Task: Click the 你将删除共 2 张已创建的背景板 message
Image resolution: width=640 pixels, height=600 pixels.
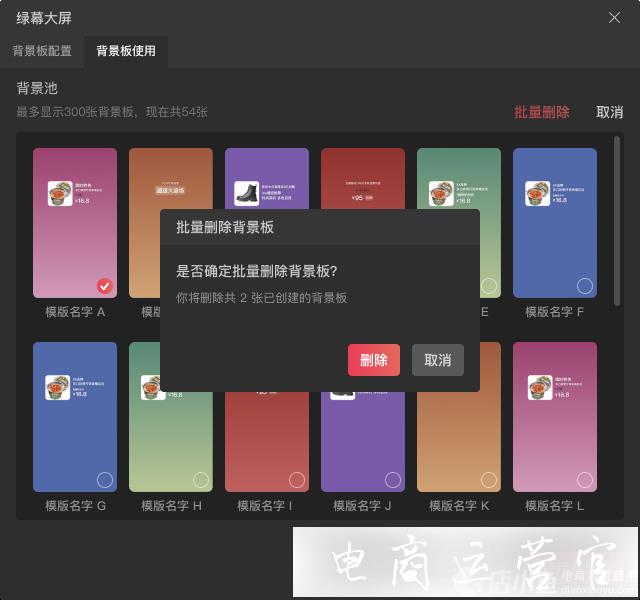Action: pos(262,298)
